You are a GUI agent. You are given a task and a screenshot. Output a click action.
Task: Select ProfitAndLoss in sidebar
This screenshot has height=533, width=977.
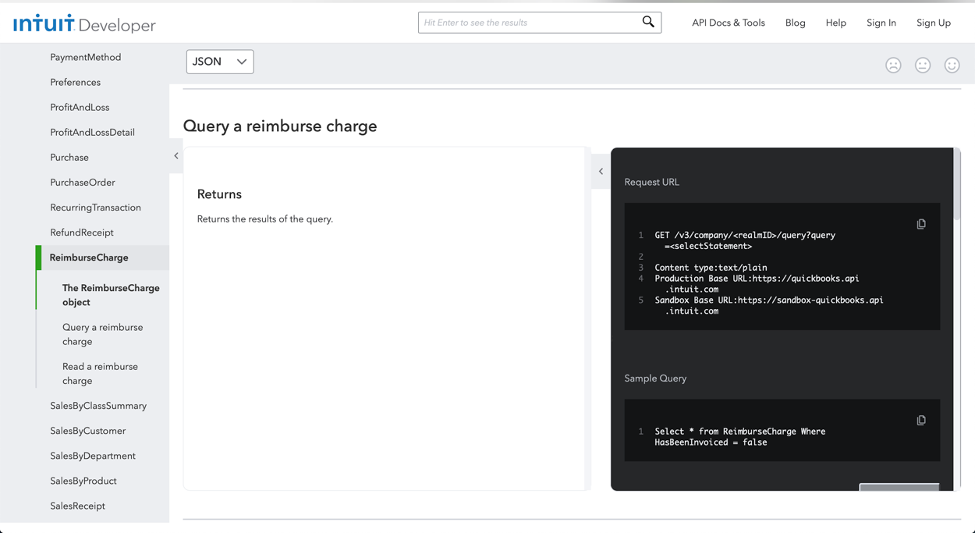pyautogui.click(x=79, y=107)
